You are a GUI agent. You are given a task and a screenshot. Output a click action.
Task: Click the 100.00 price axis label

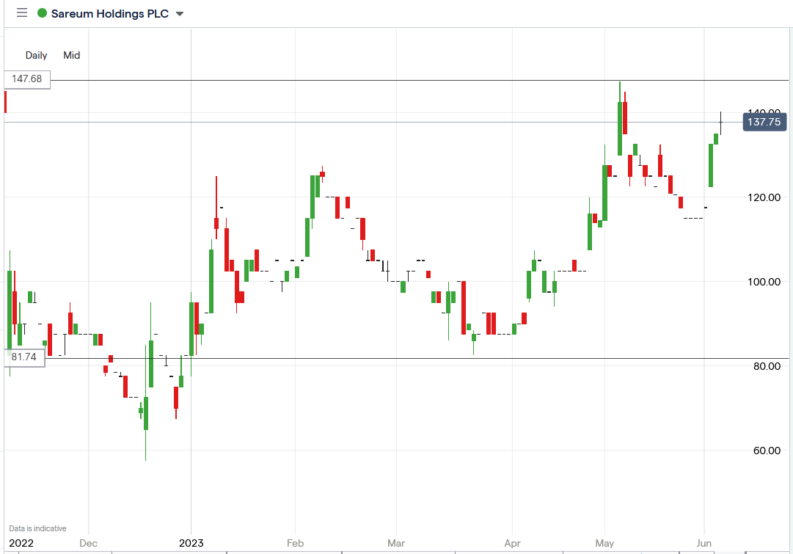[x=765, y=282]
